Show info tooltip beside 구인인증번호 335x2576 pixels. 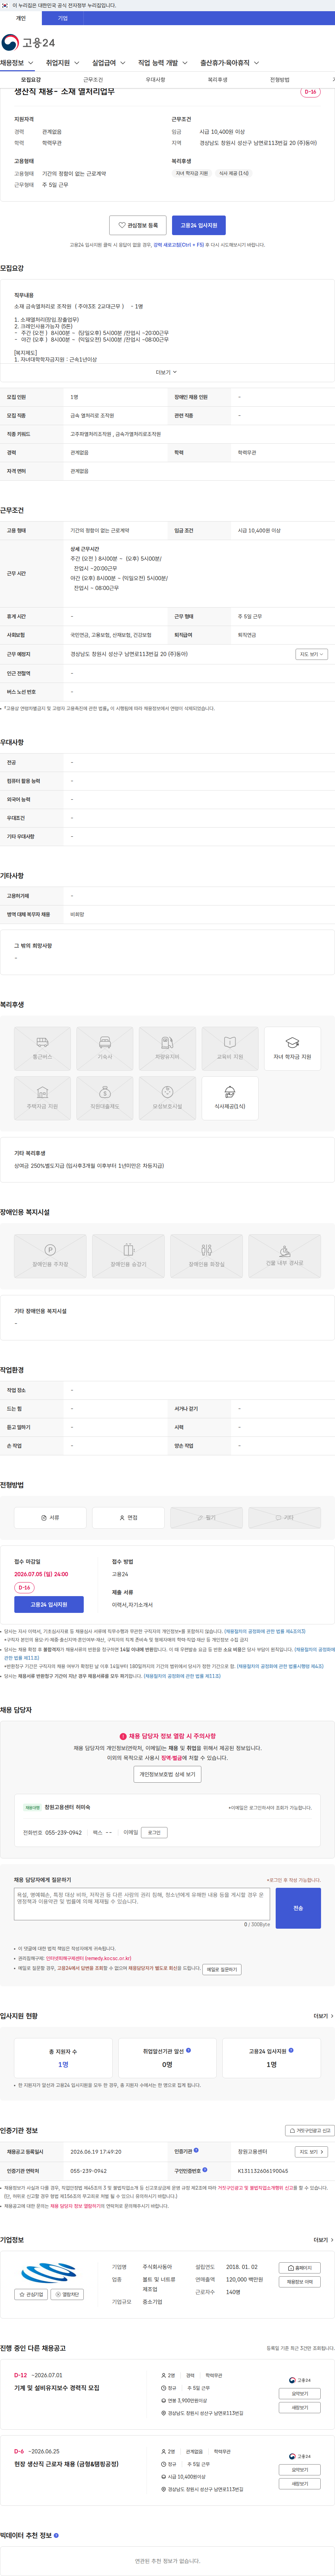[205, 2170]
